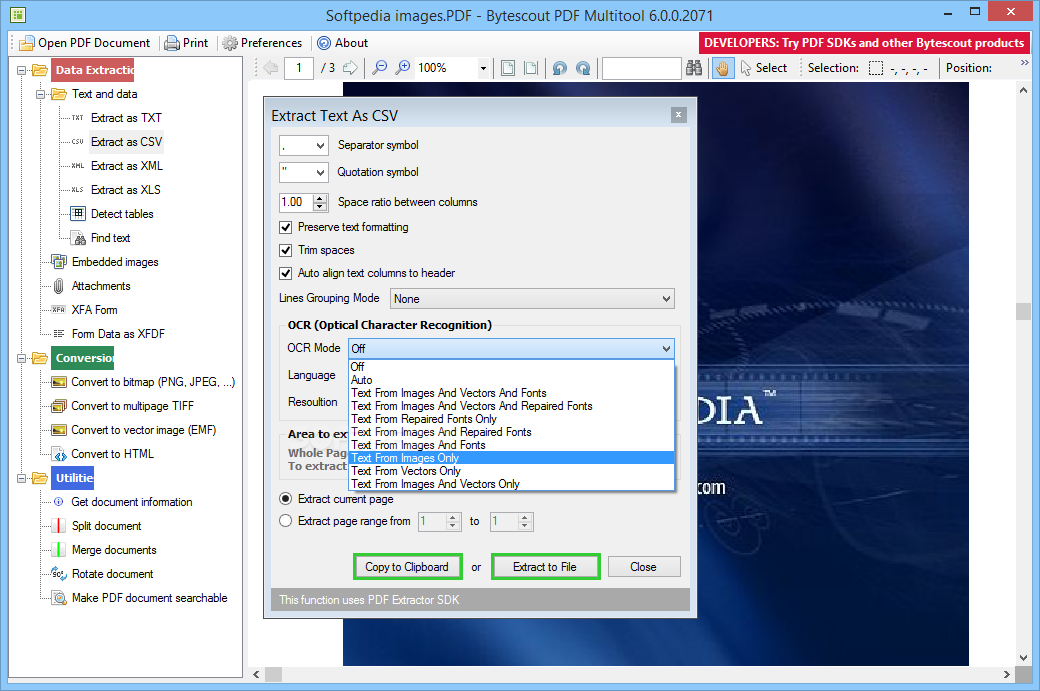Toggle Auto align text columns checkbox
The width and height of the screenshot is (1040, 691).
286,273
